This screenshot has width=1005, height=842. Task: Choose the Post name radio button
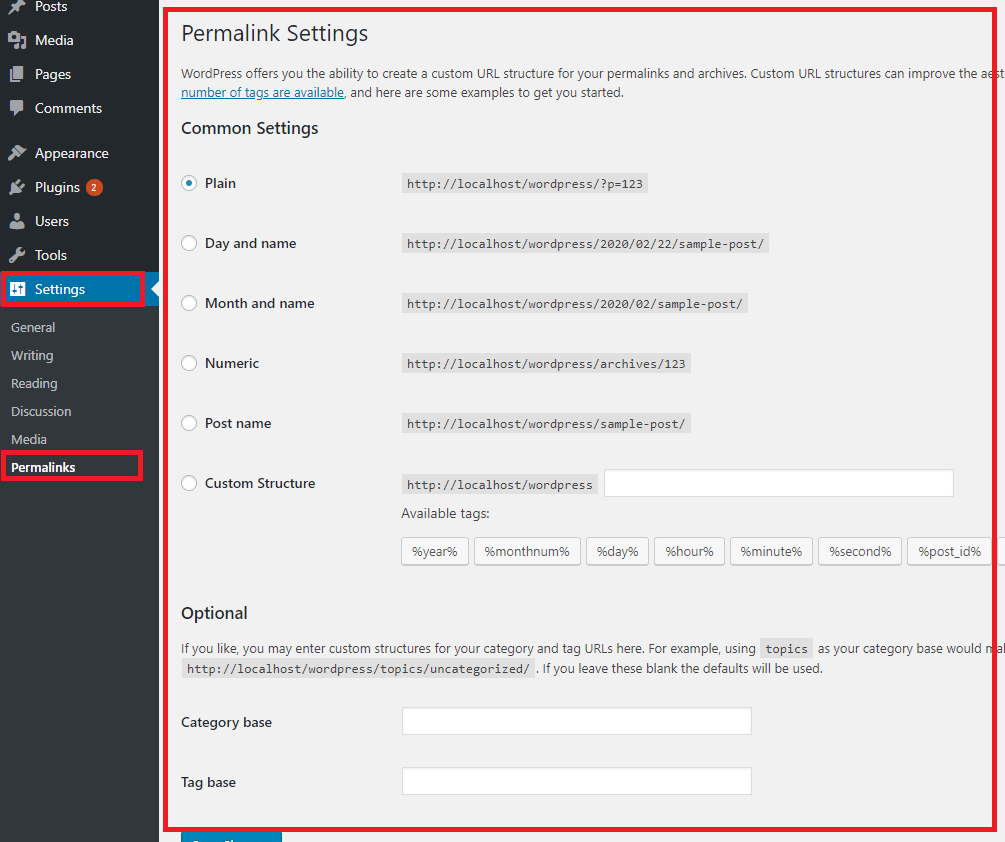click(x=188, y=423)
